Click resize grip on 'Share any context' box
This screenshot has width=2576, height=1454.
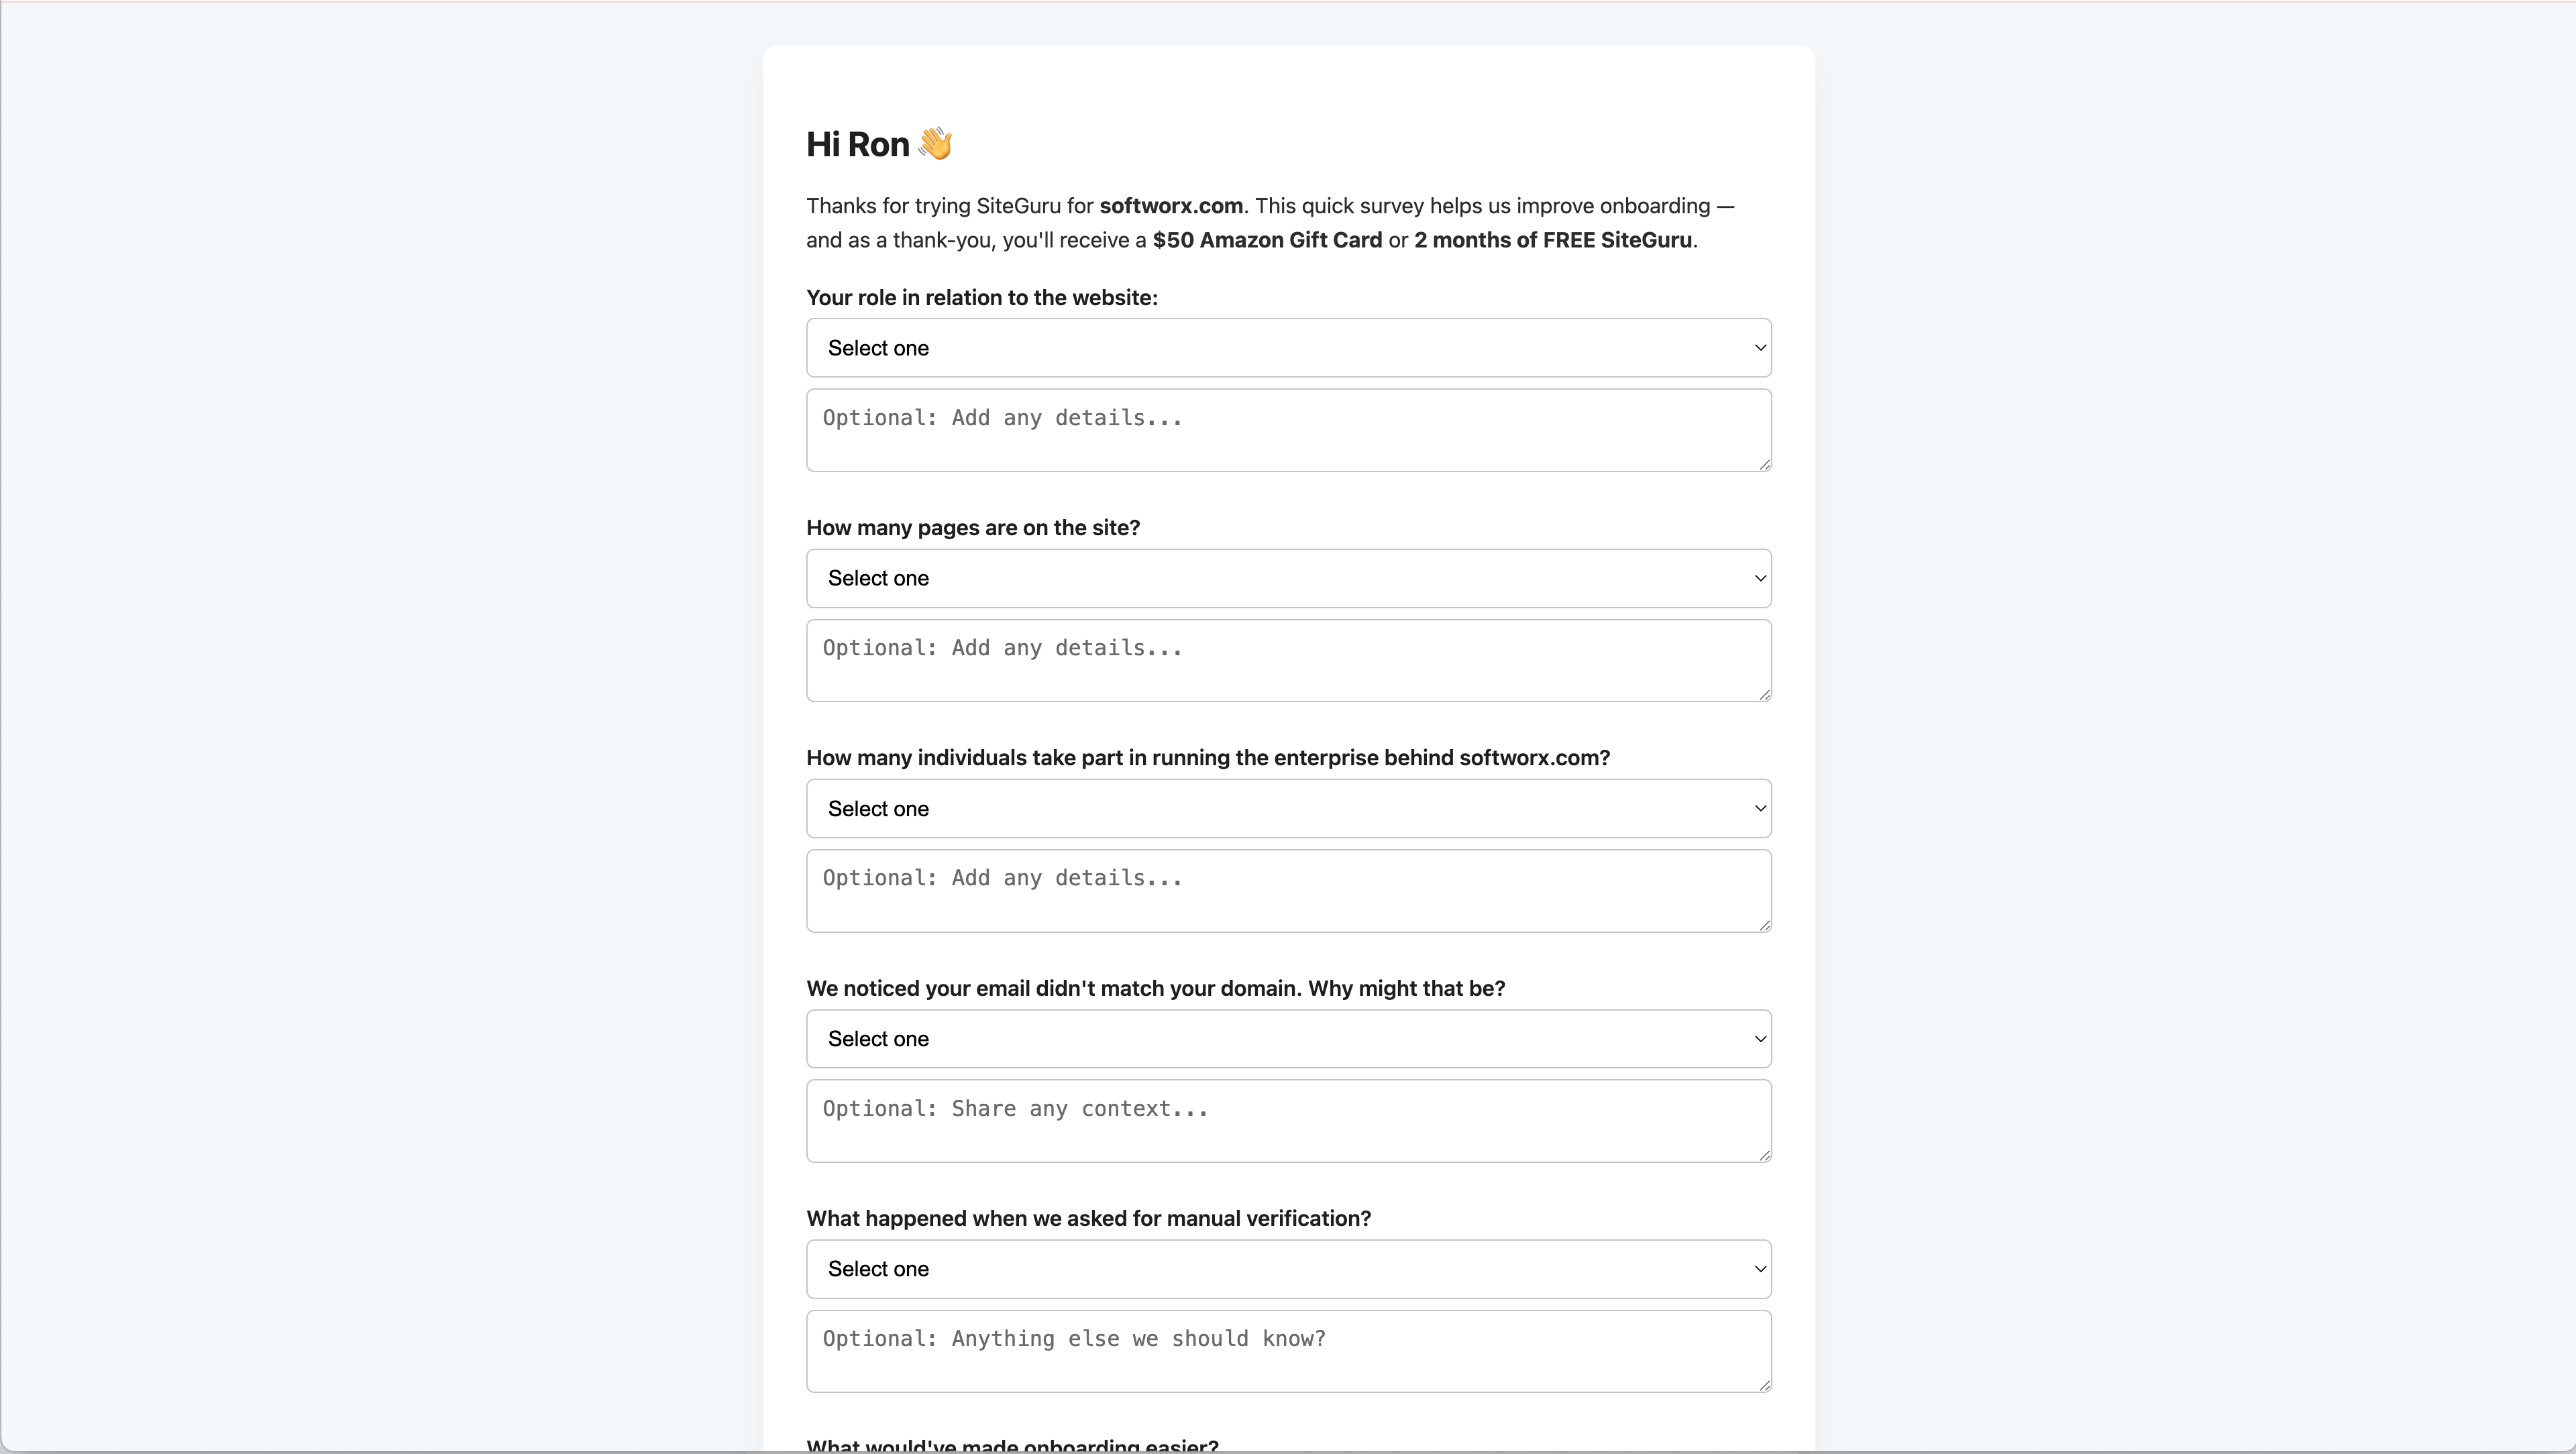1764,1155
